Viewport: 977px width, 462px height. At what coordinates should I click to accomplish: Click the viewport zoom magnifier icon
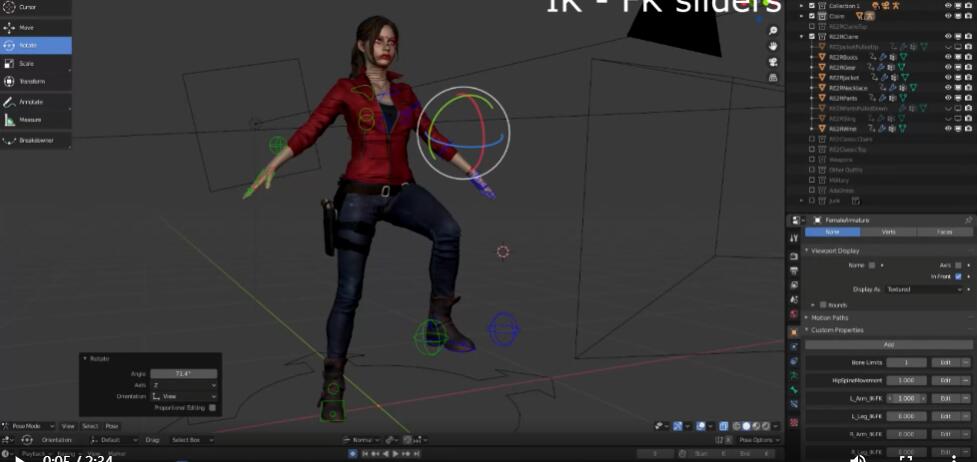tap(773, 31)
